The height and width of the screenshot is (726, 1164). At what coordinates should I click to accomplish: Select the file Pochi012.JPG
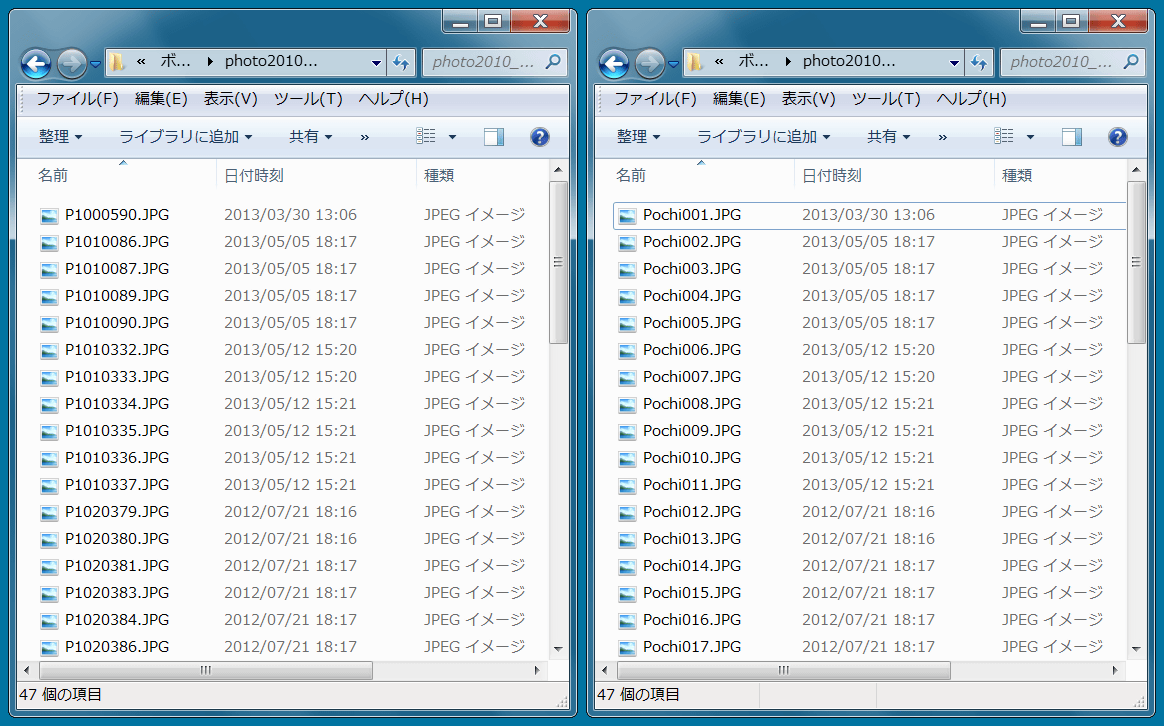pos(691,511)
